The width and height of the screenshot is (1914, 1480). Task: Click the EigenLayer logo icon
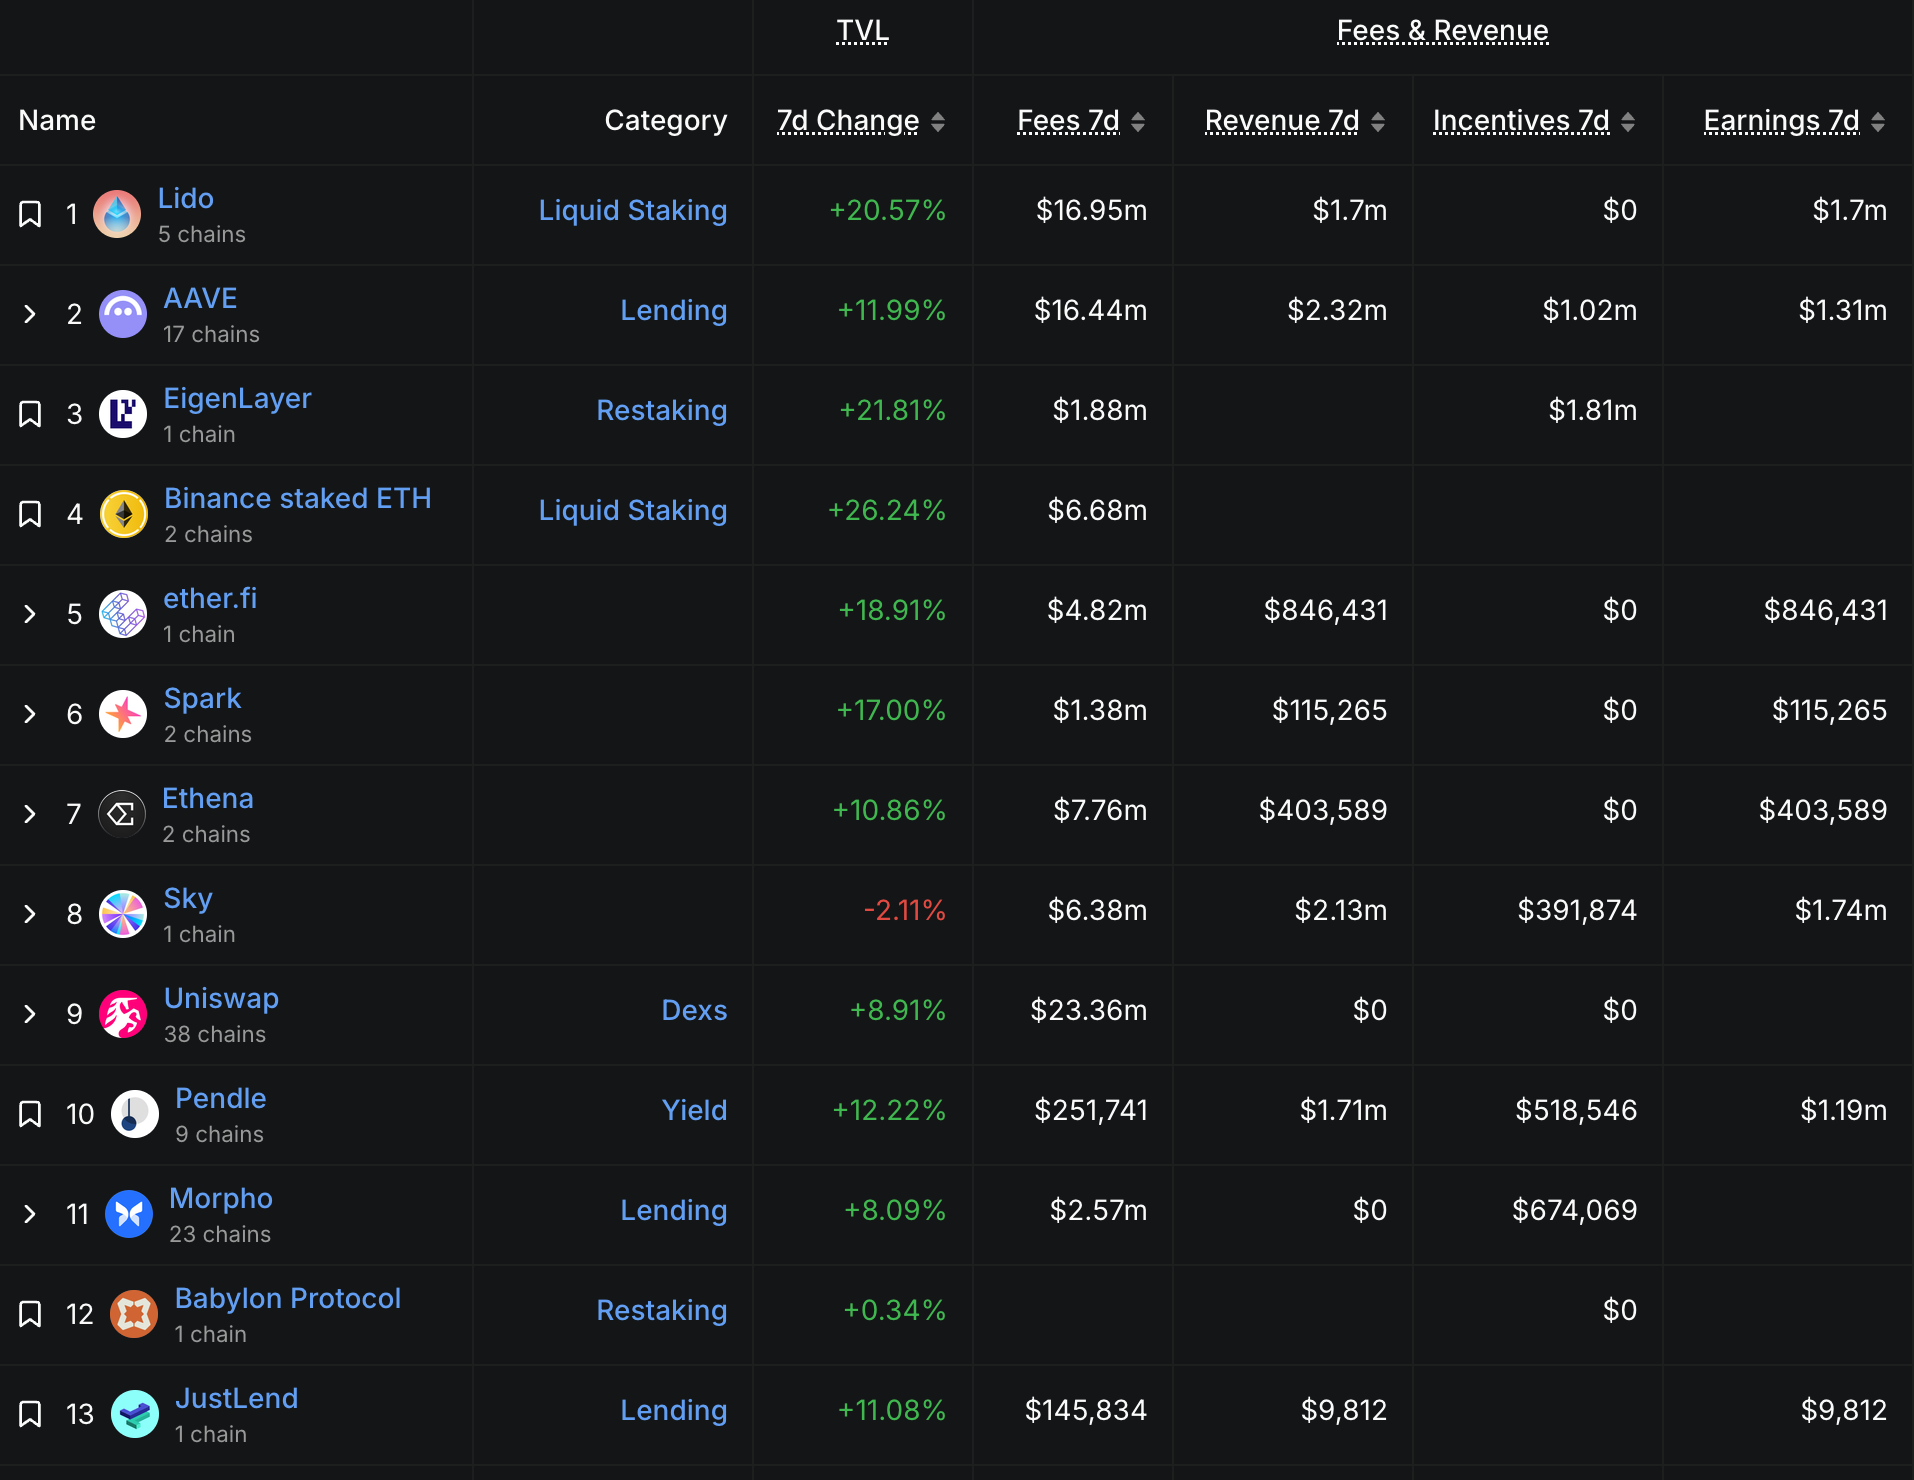click(x=123, y=414)
